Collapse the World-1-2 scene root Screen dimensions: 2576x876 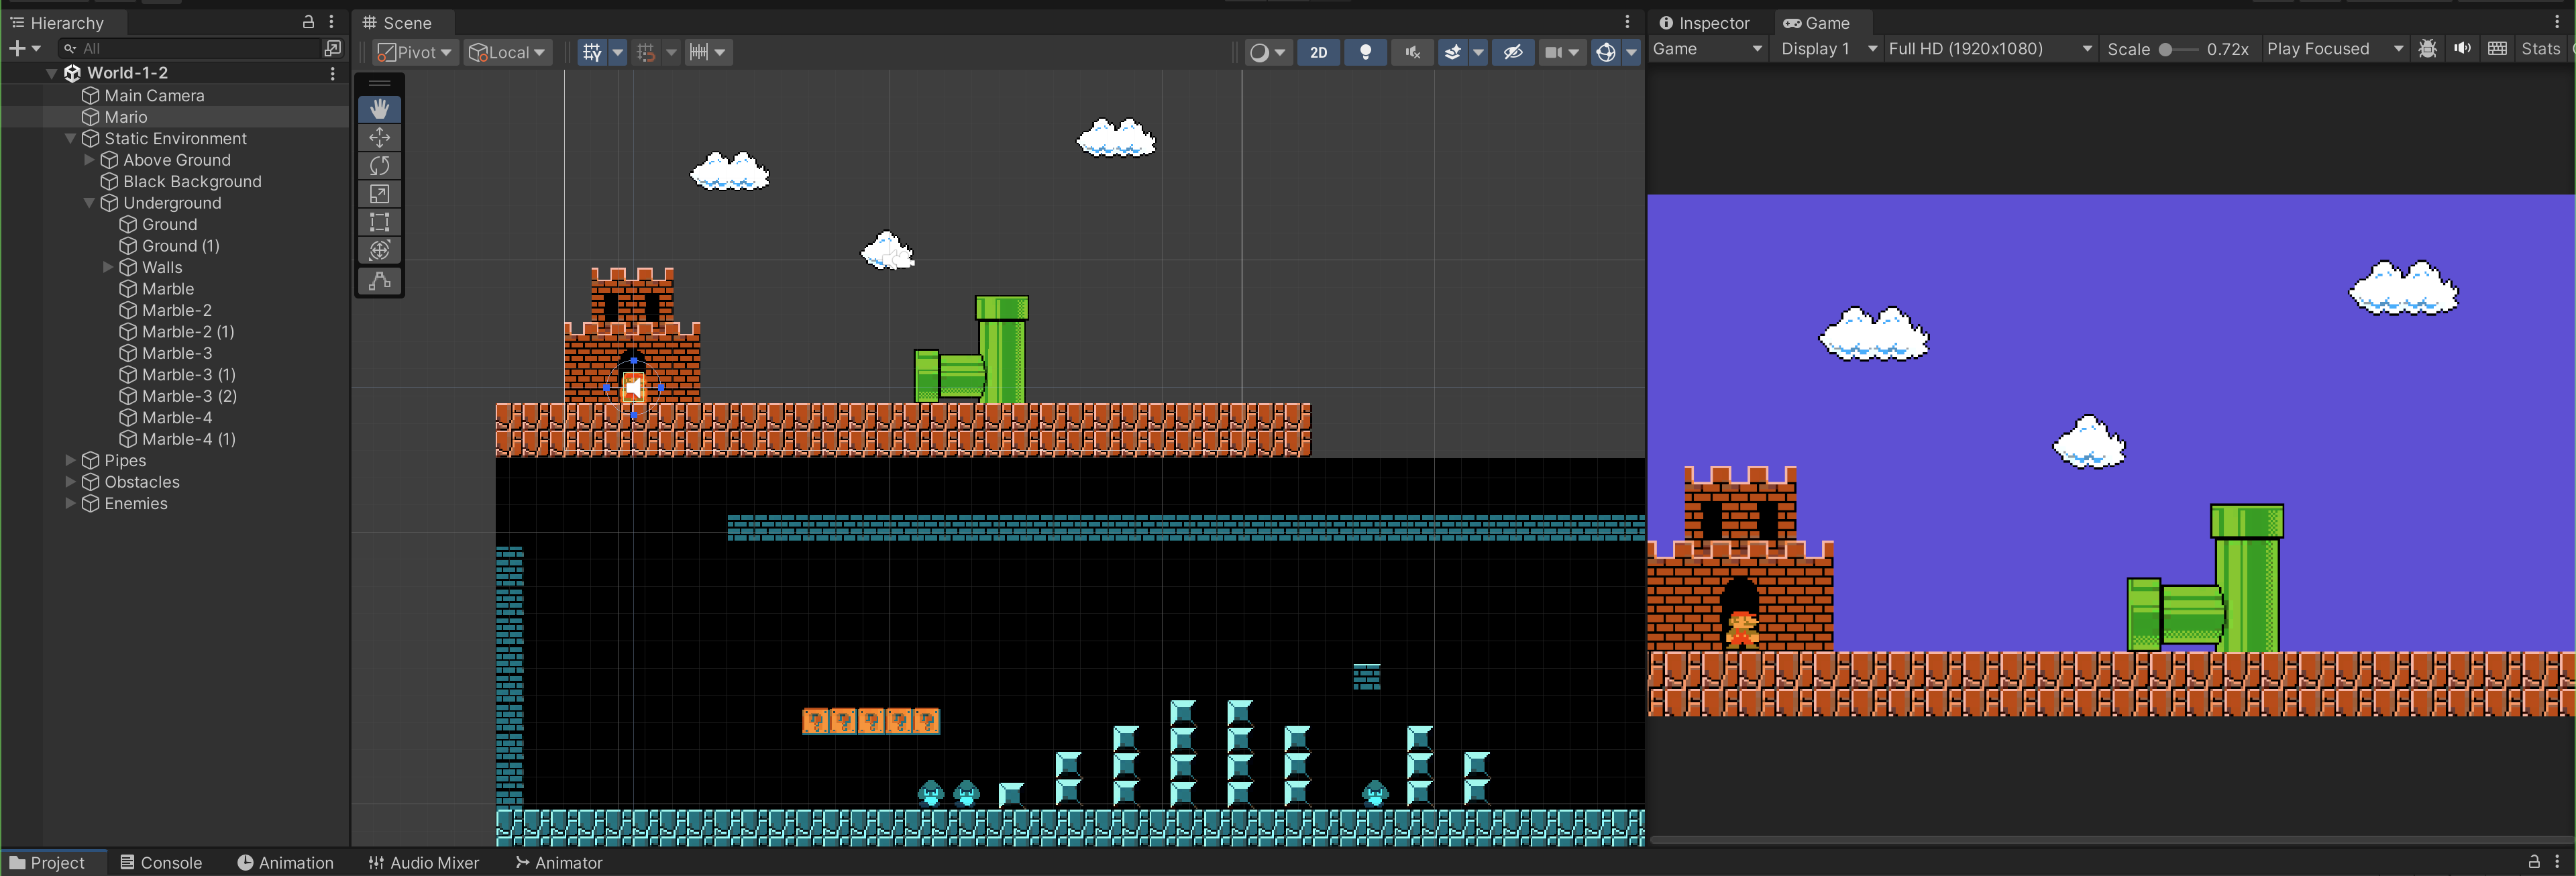[x=51, y=73]
